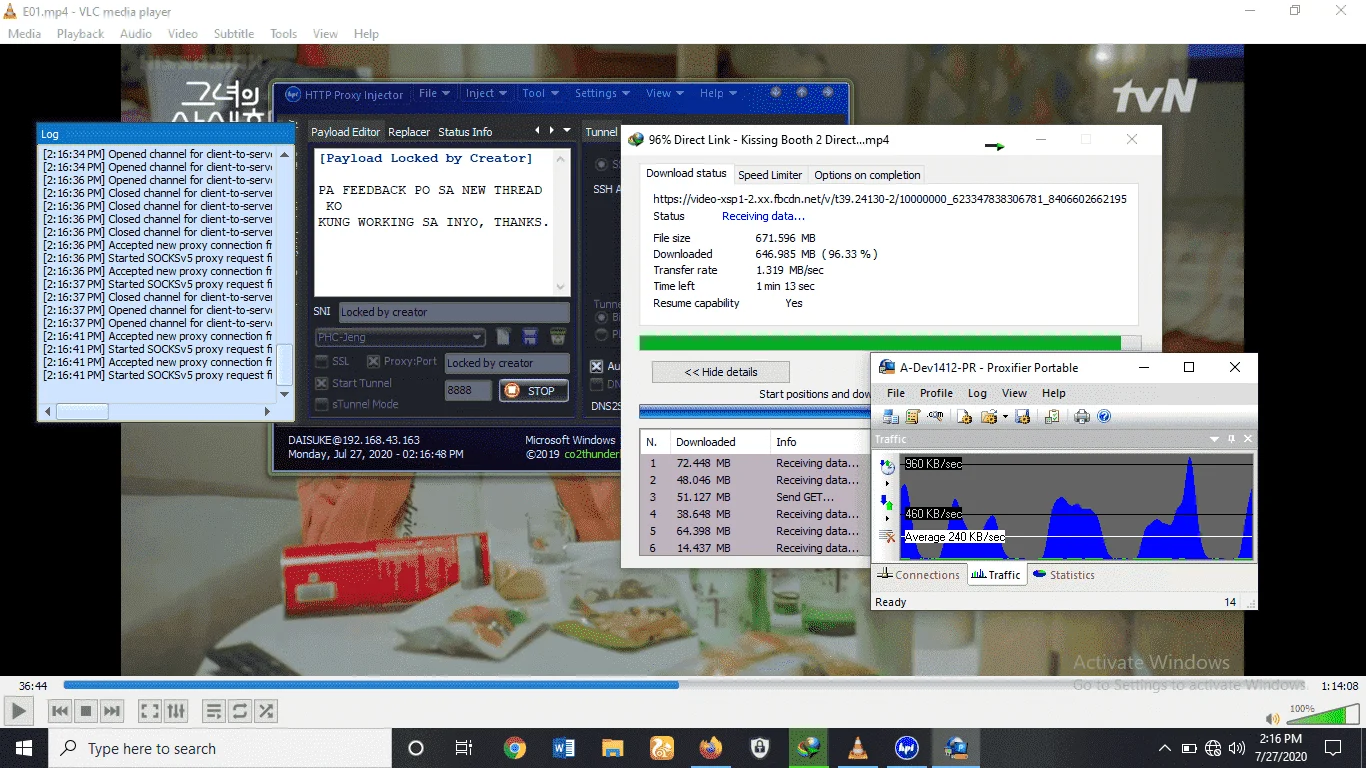Open File Explorer from the taskbar
Image resolution: width=1366 pixels, height=768 pixels.
point(613,748)
